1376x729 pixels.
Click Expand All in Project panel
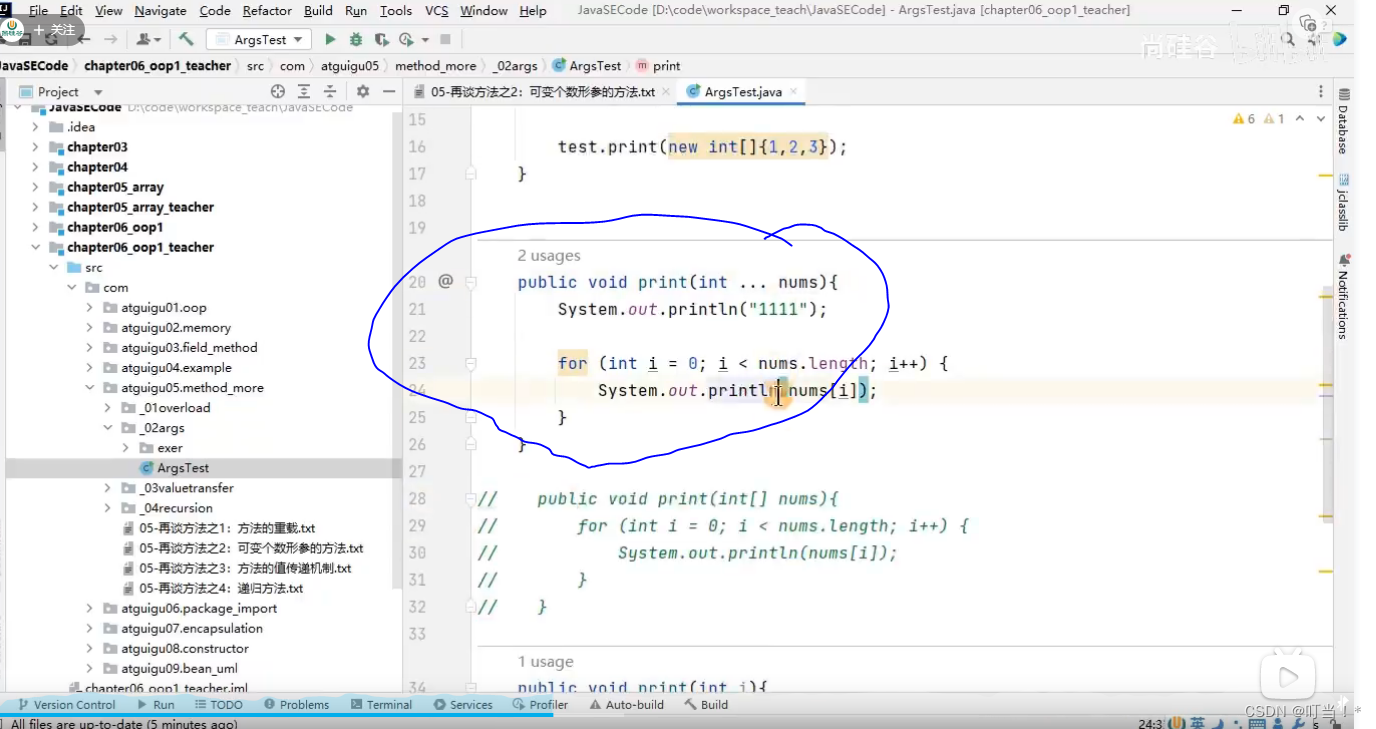coord(304,91)
